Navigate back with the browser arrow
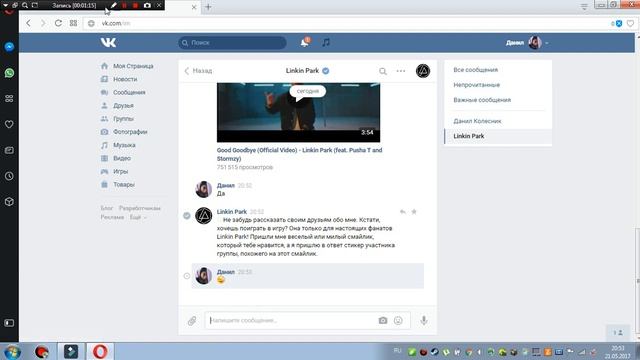Viewport: 640px width, 360px height. [x=28, y=23]
